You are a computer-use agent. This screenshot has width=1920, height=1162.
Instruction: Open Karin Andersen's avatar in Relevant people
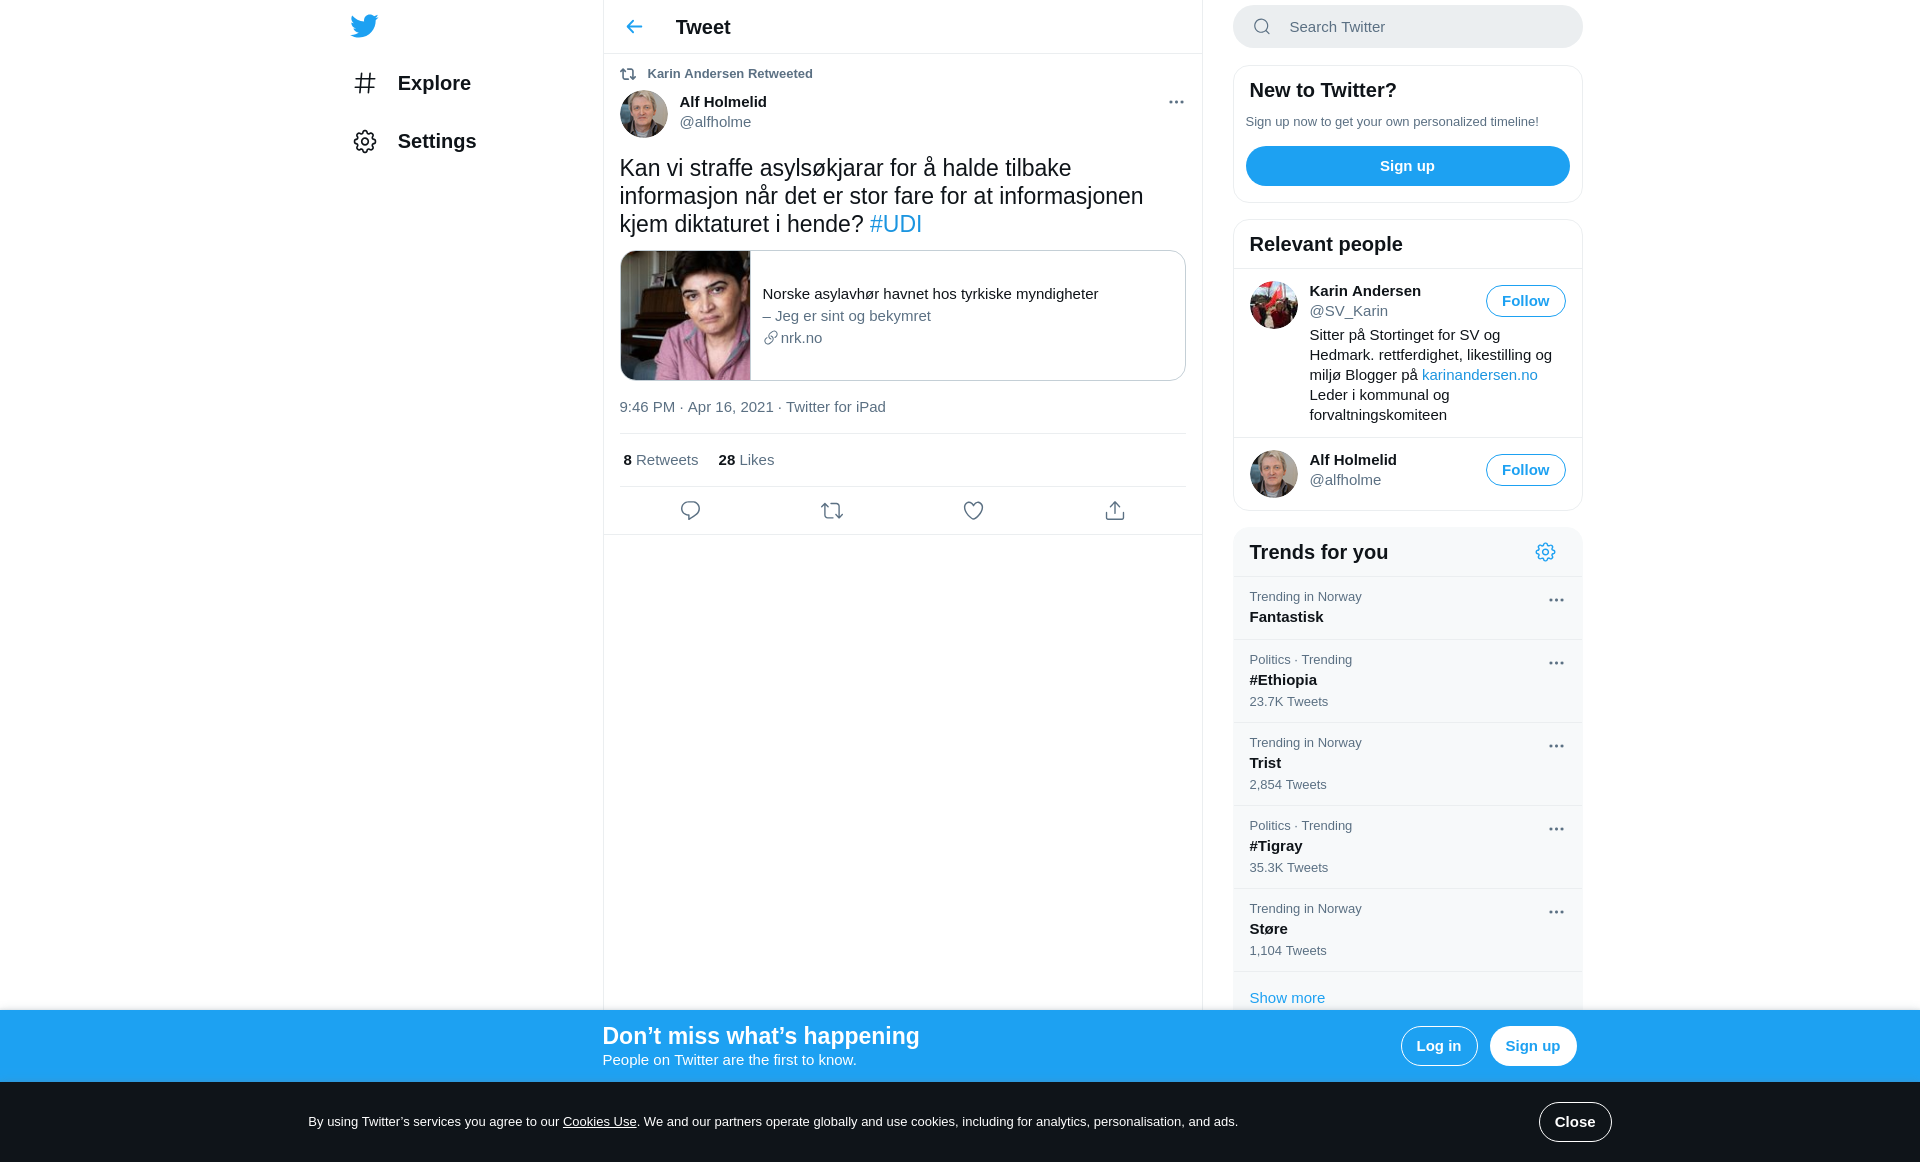point(1273,305)
